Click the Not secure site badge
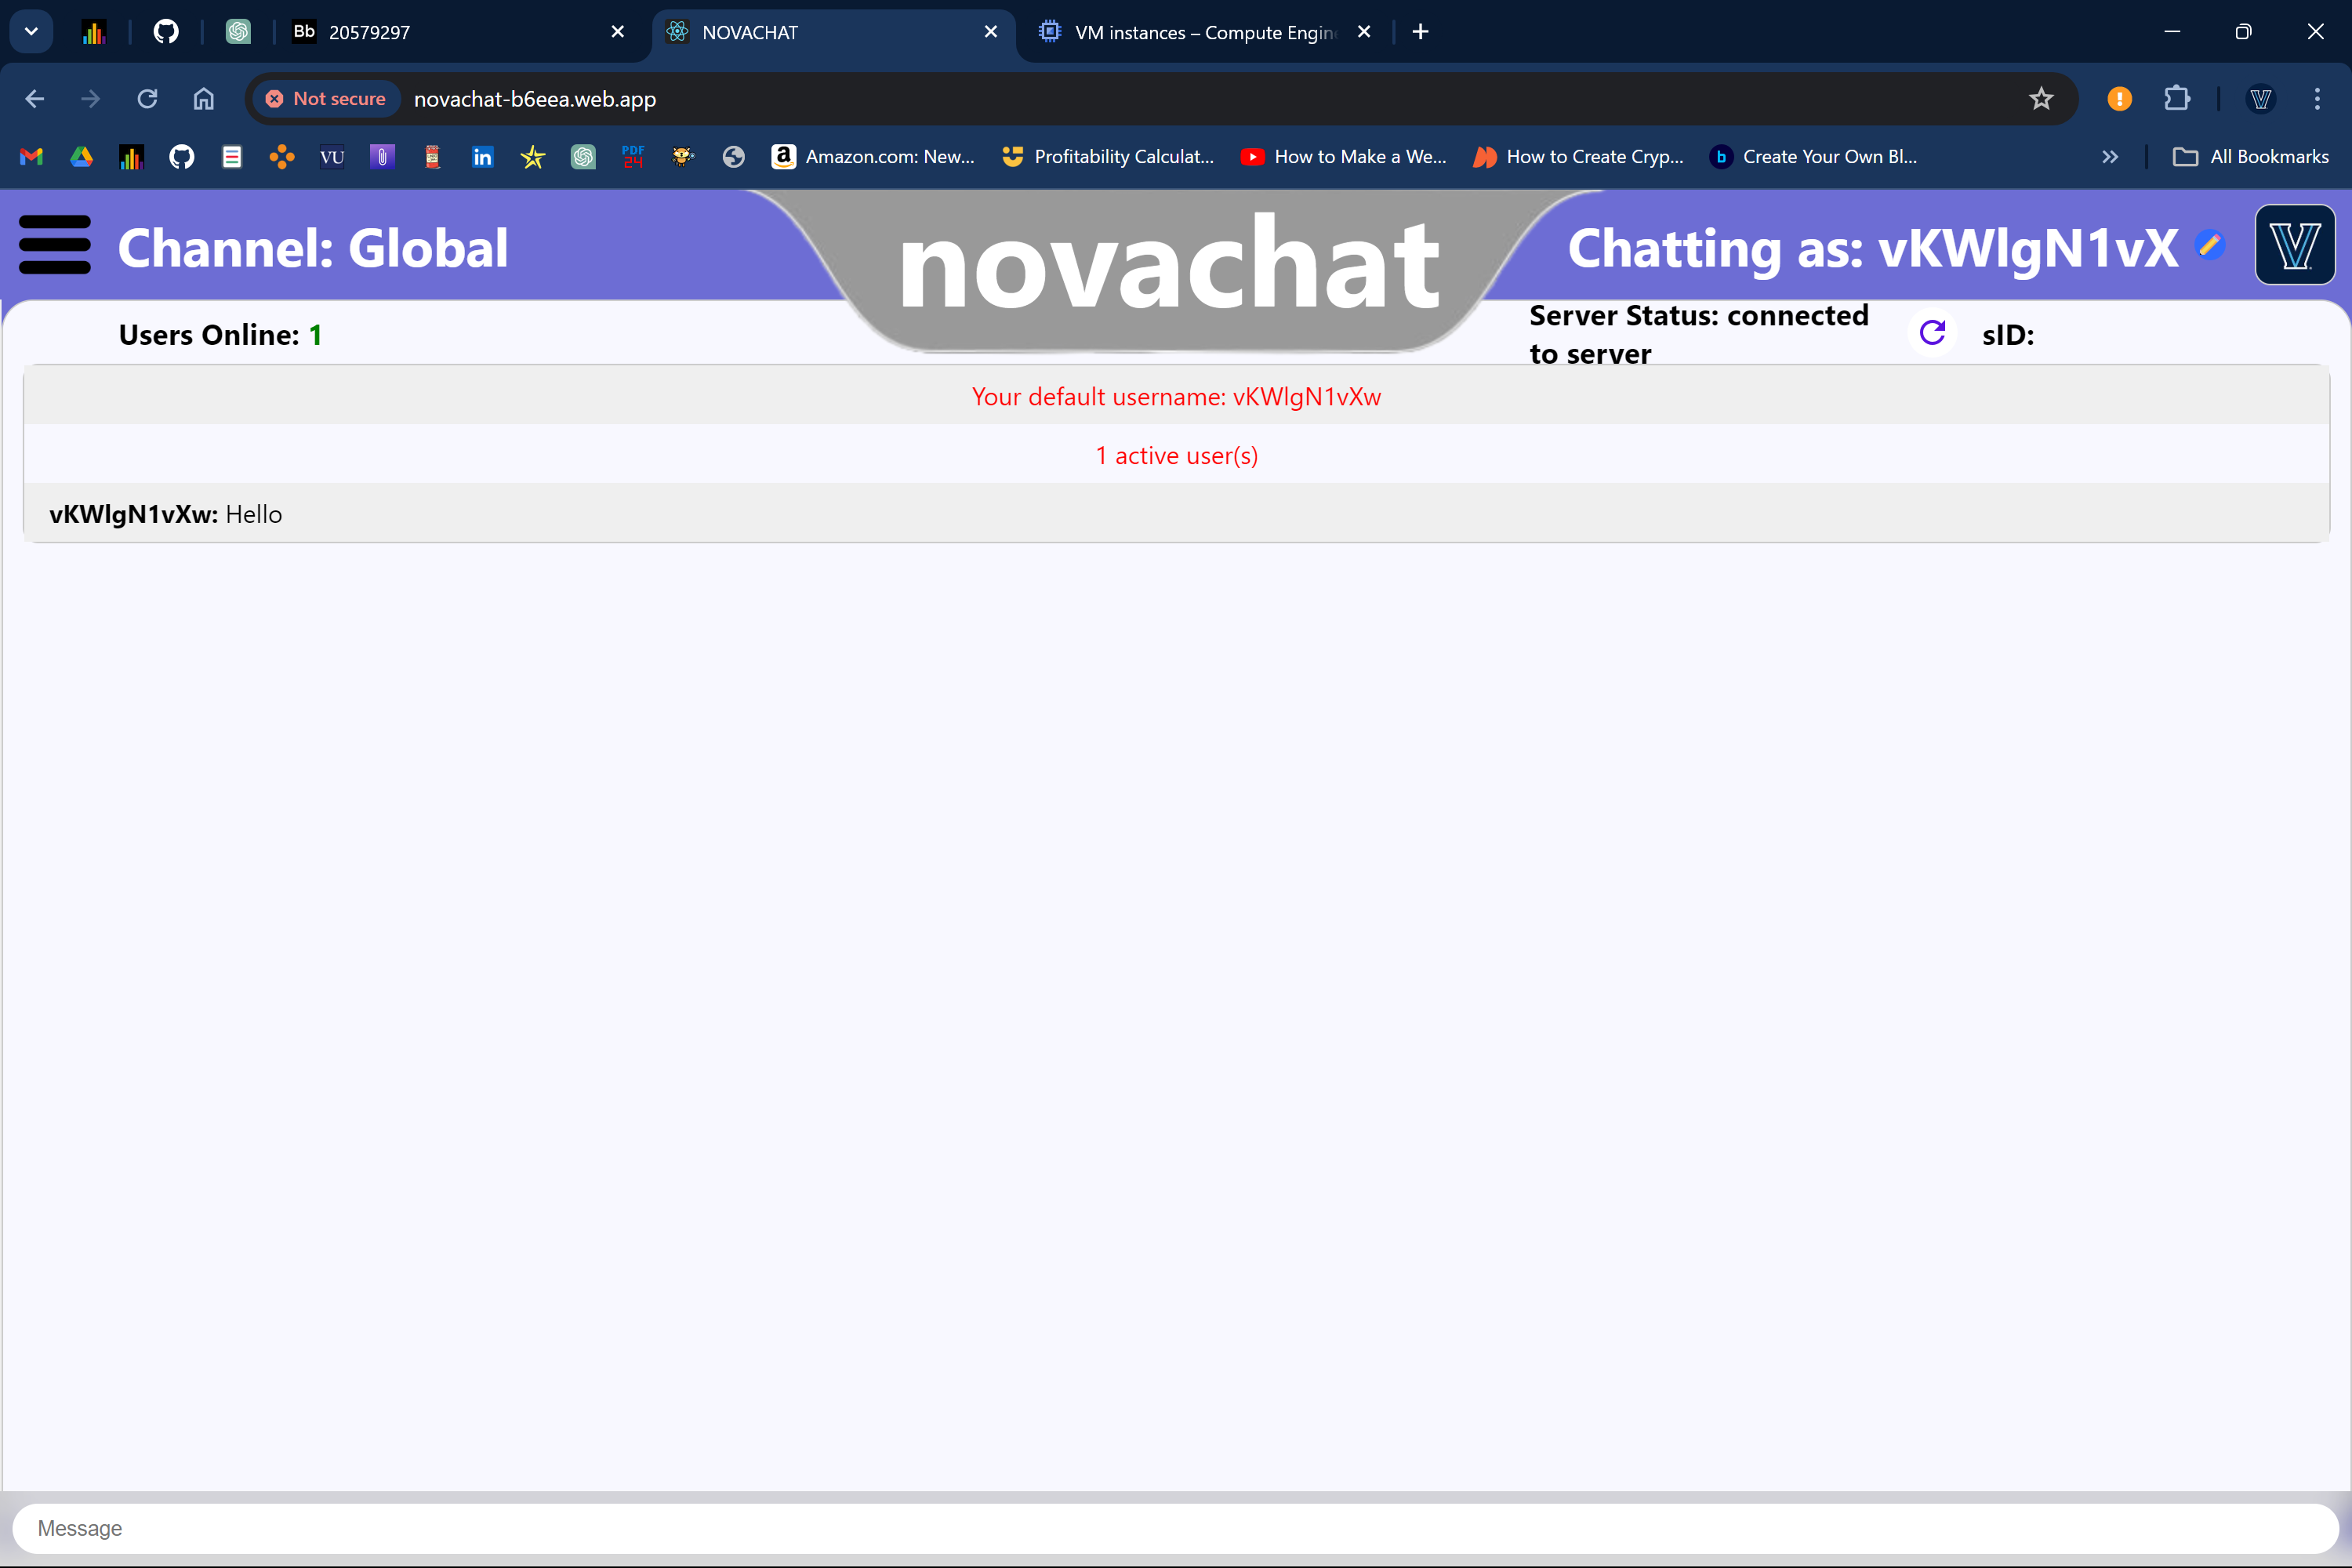This screenshot has width=2352, height=1568. pyautogui.click(x=326, y=99)
